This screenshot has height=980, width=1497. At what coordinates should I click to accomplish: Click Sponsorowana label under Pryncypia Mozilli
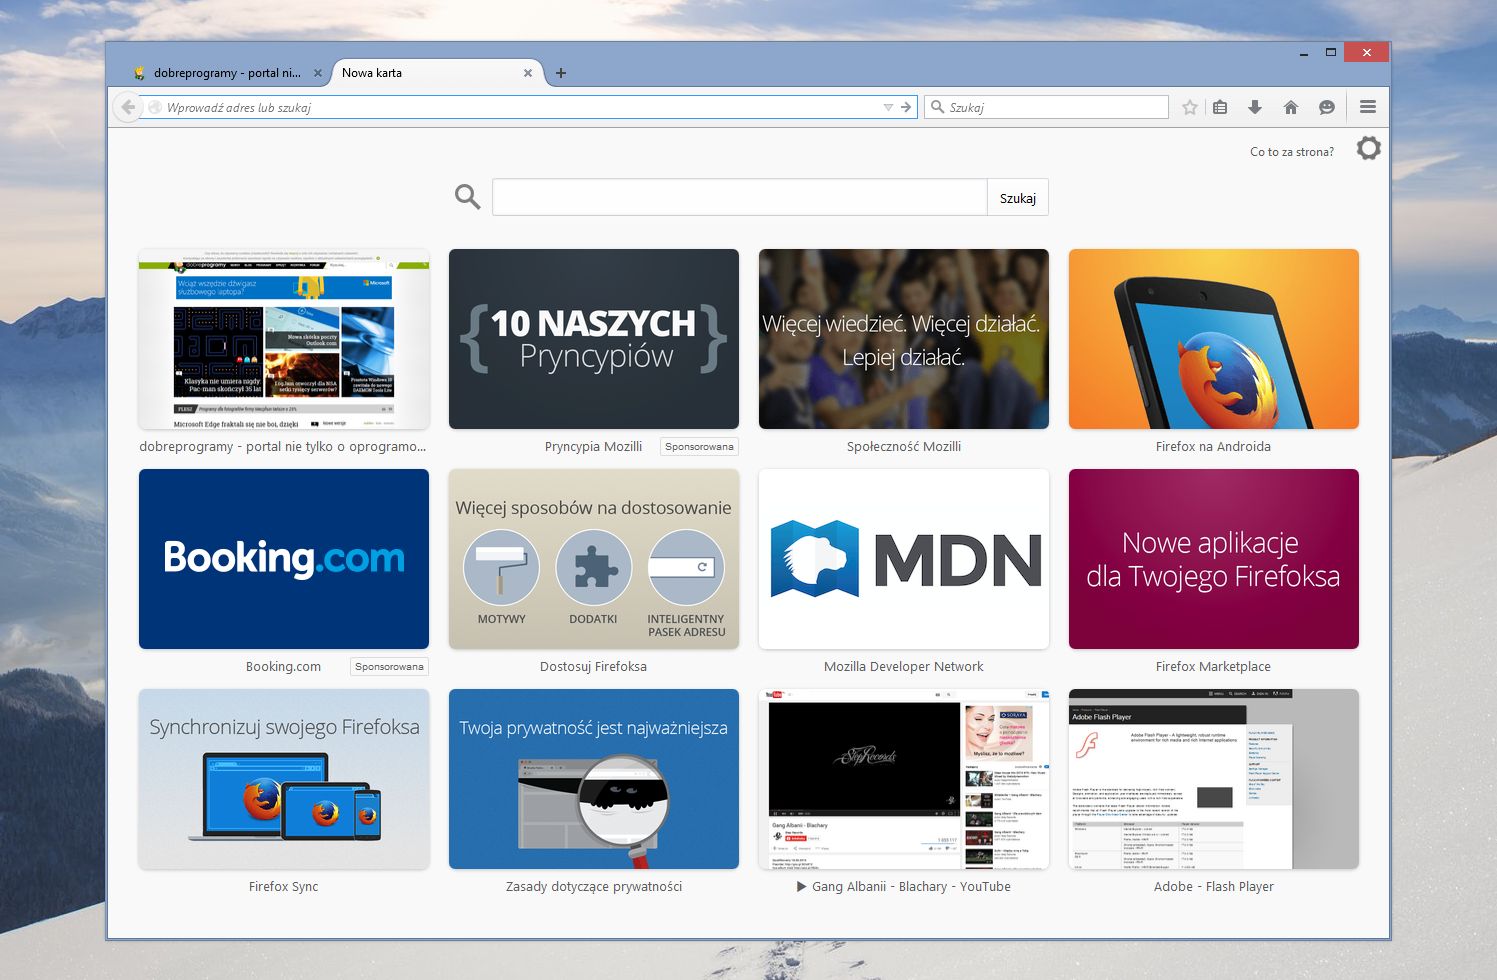[699, 447]
